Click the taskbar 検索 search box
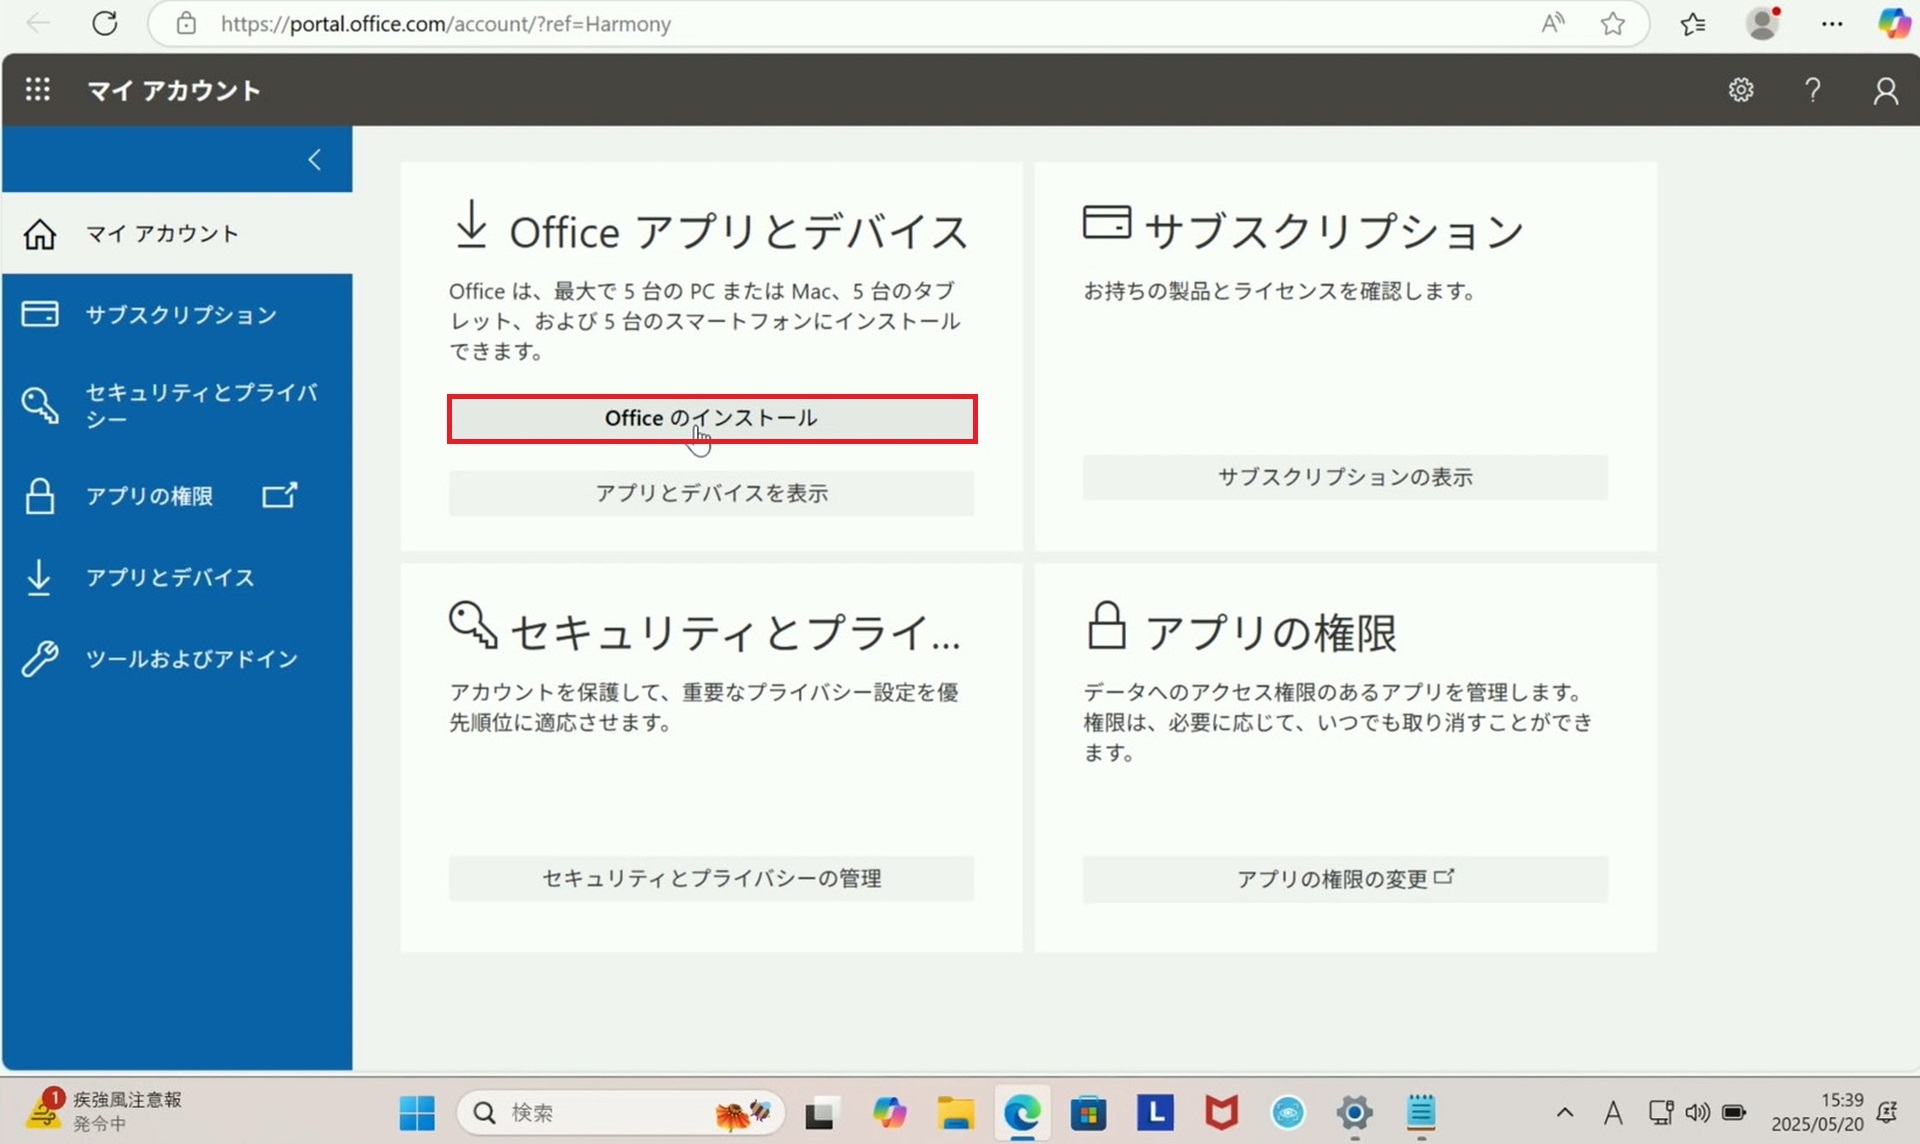The width and height of the screenshot is (1920, 1144). tap(620, 1112)
